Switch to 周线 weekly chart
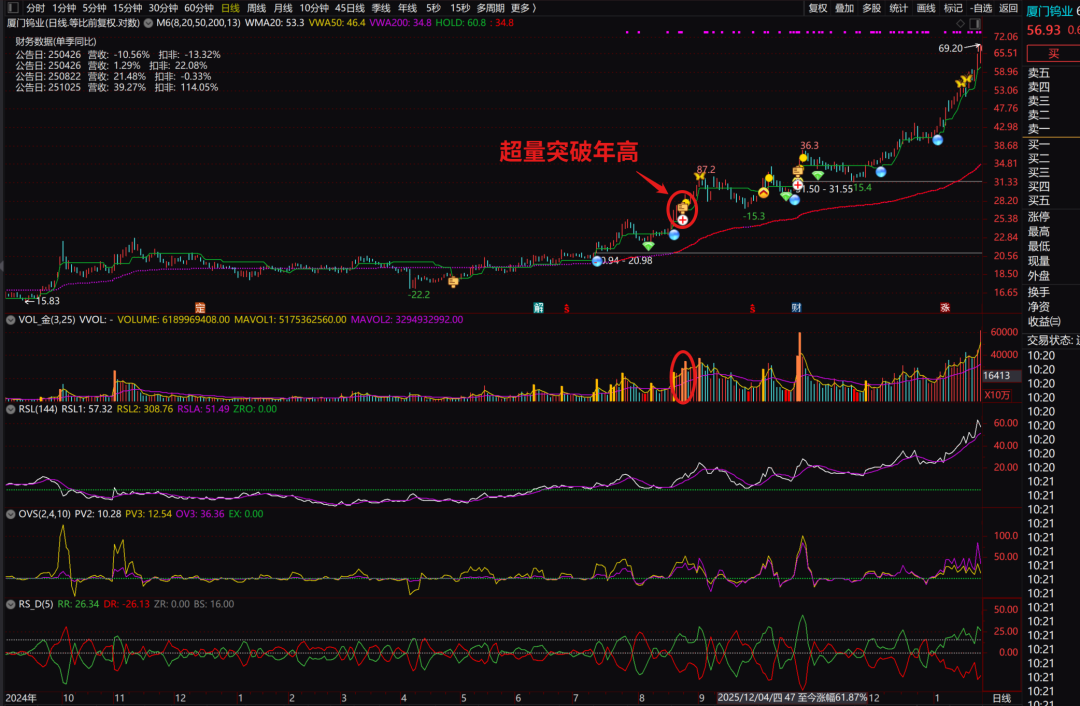 point(256,8)
